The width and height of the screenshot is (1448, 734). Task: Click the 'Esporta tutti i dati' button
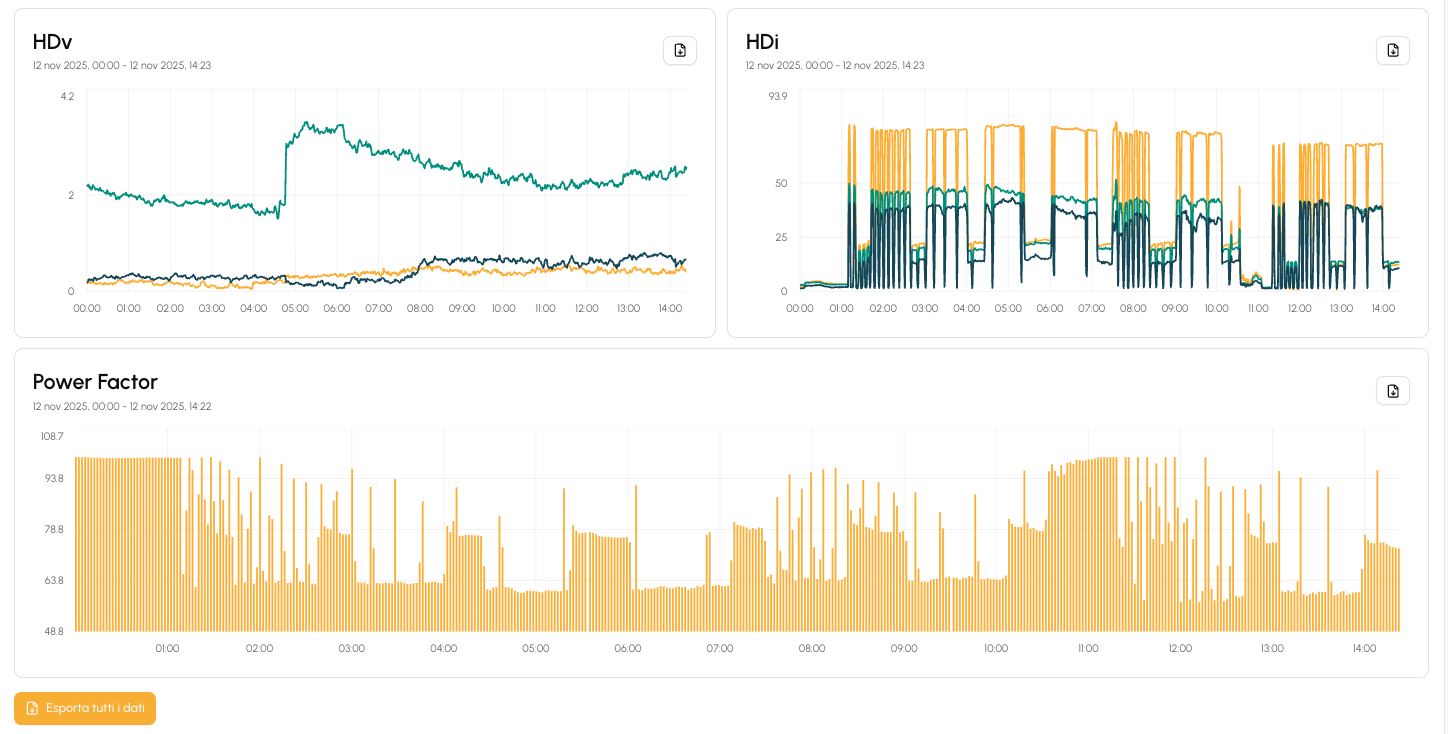(x=85, y=708)
